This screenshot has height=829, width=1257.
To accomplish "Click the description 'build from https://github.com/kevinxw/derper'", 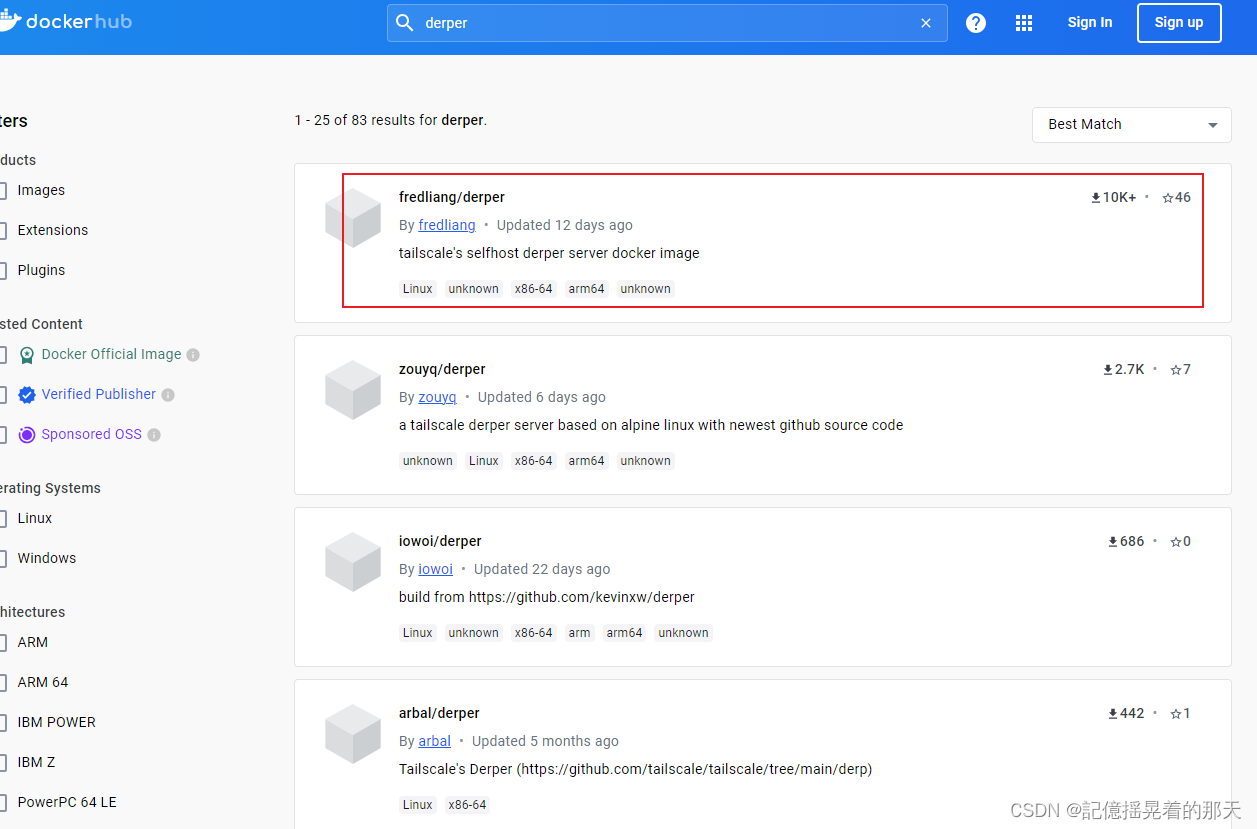I will pos(547,597).
